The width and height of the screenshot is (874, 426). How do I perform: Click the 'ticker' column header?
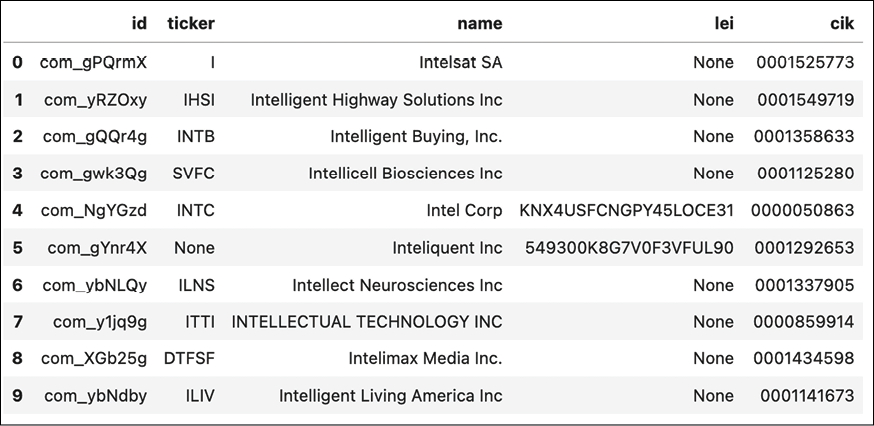pos(191,23)
